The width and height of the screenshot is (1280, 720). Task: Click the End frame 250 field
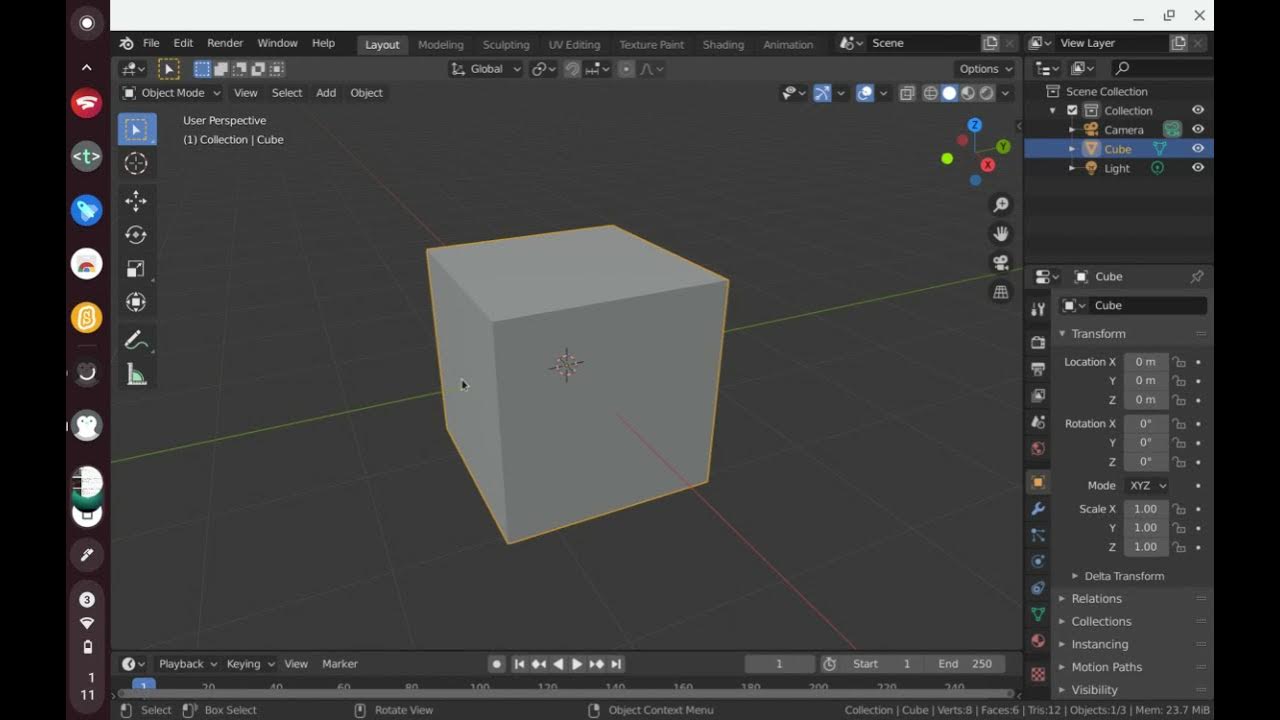pos(965,664)
